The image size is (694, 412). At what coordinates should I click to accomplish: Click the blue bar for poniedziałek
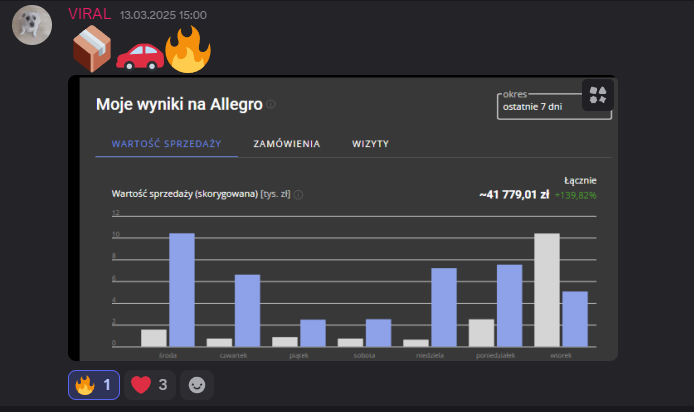[x=509, y=305]
